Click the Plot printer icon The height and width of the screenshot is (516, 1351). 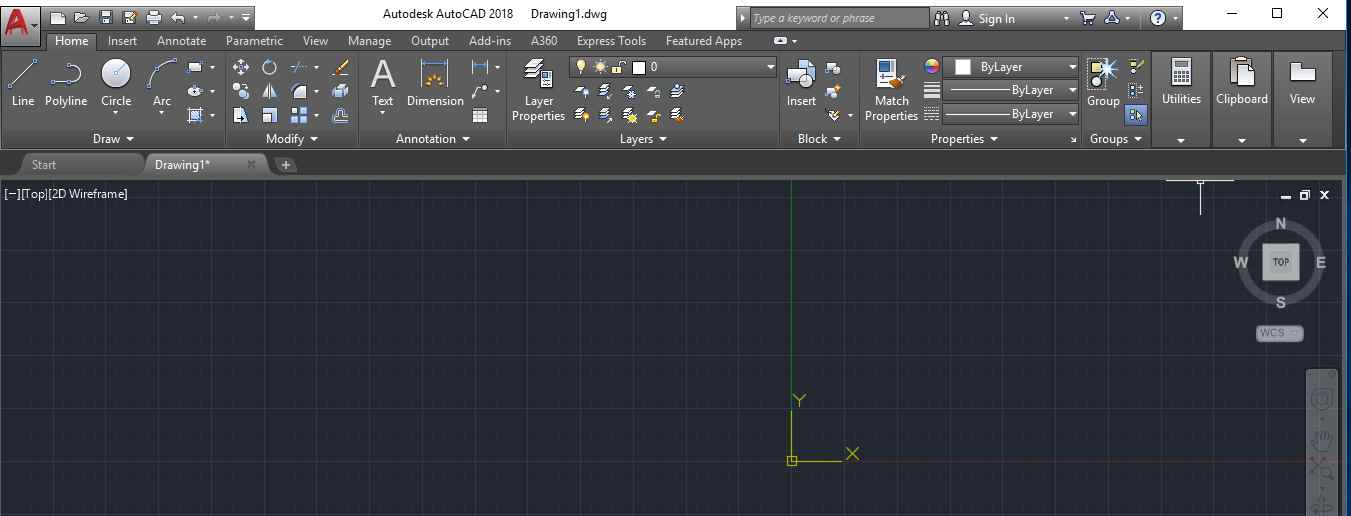coord(153,18)
